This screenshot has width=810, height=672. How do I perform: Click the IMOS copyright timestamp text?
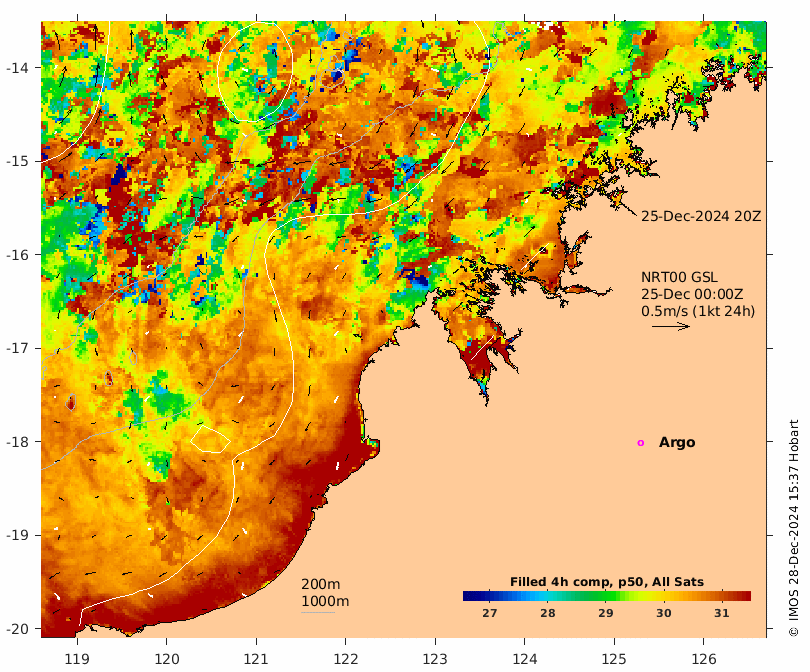793,528
